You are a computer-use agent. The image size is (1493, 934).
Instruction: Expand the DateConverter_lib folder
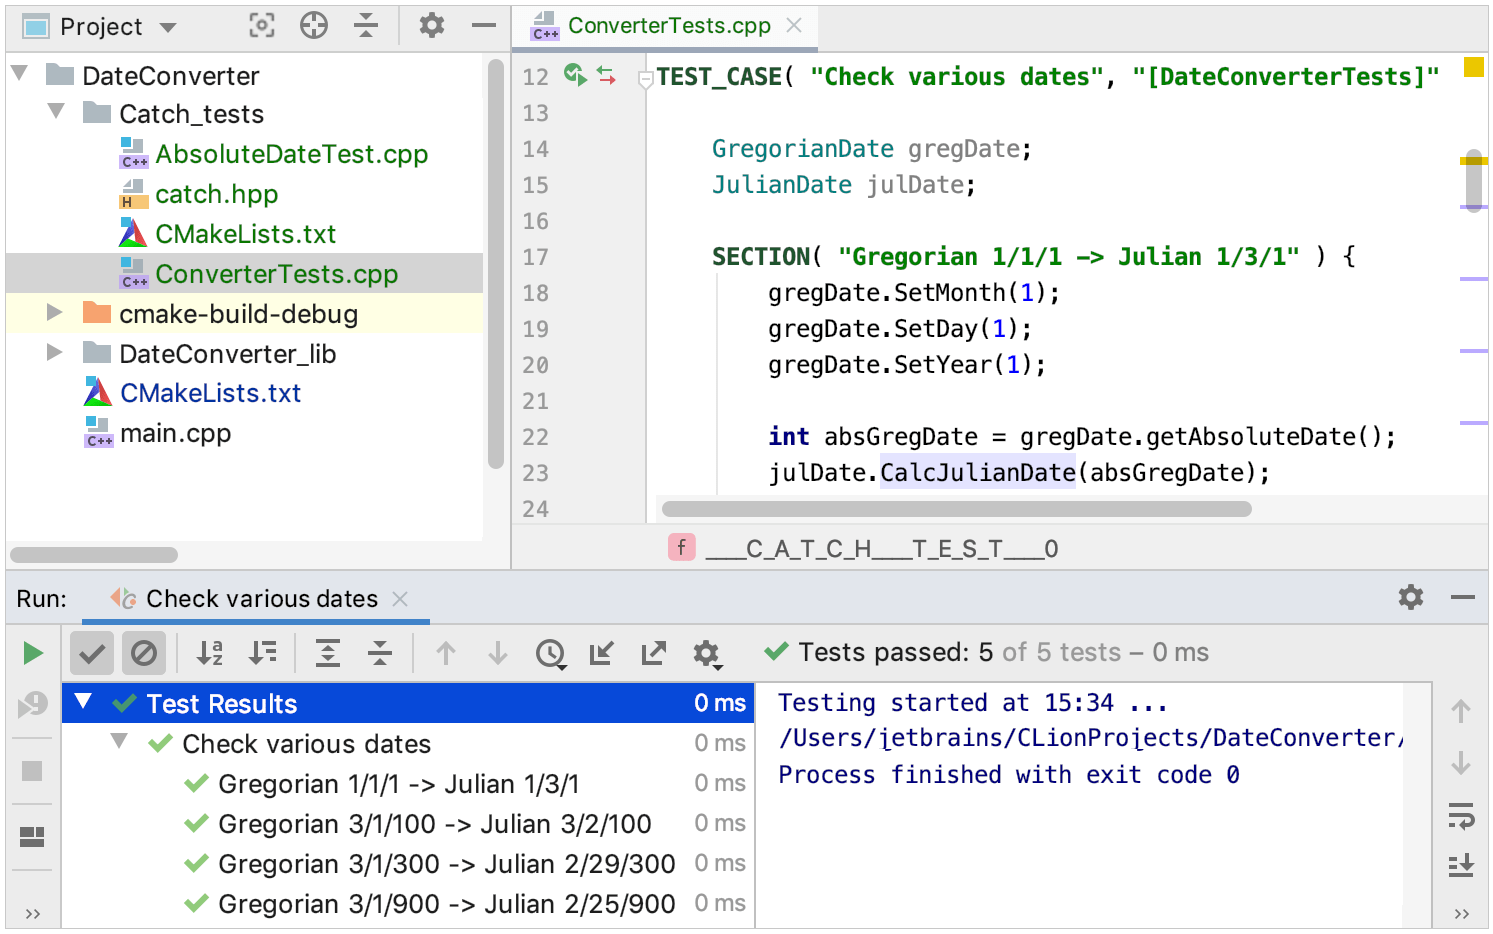click(56, 353)
